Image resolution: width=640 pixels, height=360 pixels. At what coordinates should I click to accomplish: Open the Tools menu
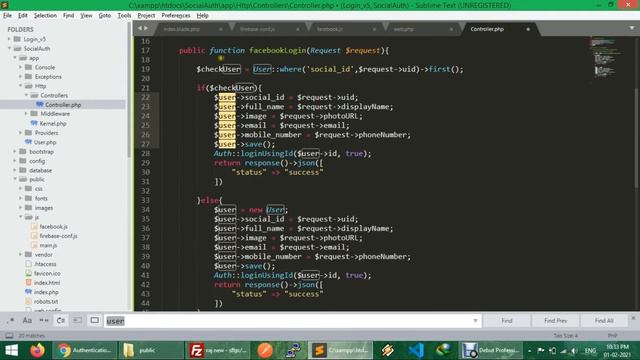(124, 16)
